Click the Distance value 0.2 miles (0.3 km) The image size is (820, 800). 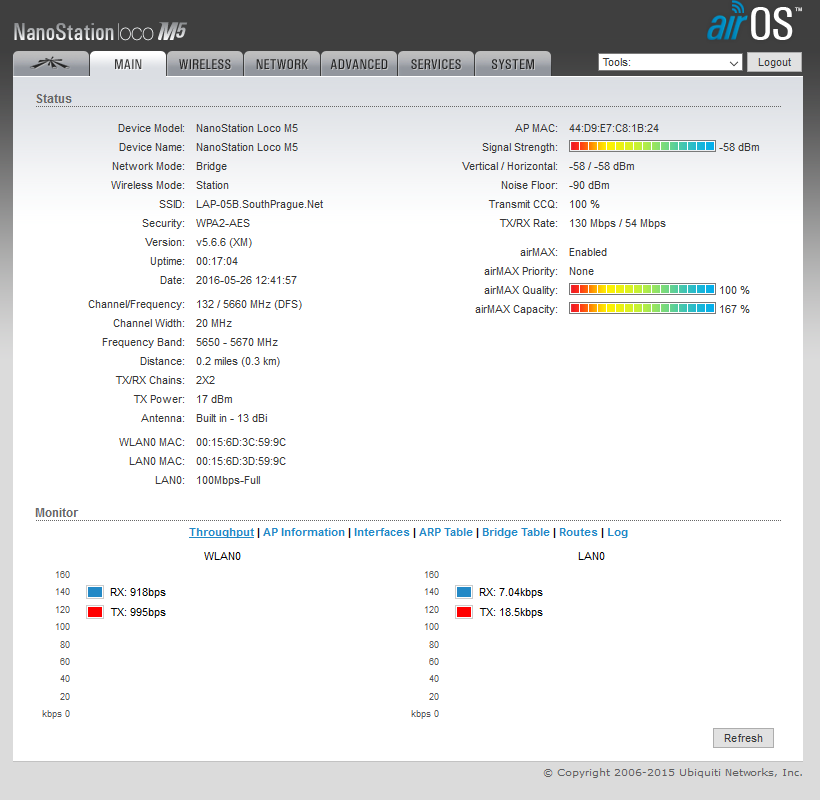point(238,361)
